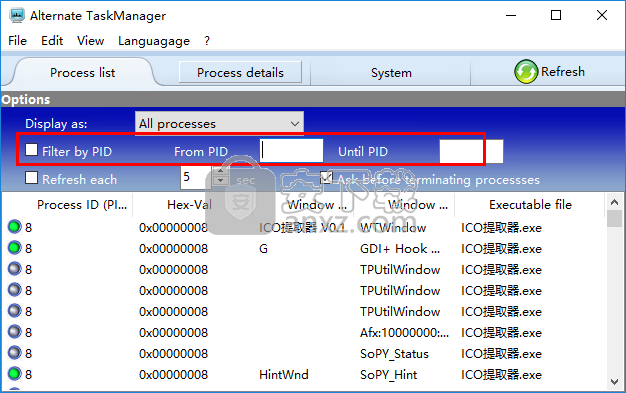Toggle the Refresh each checkbox
626x393 pixels.
[x=31, y=178]
